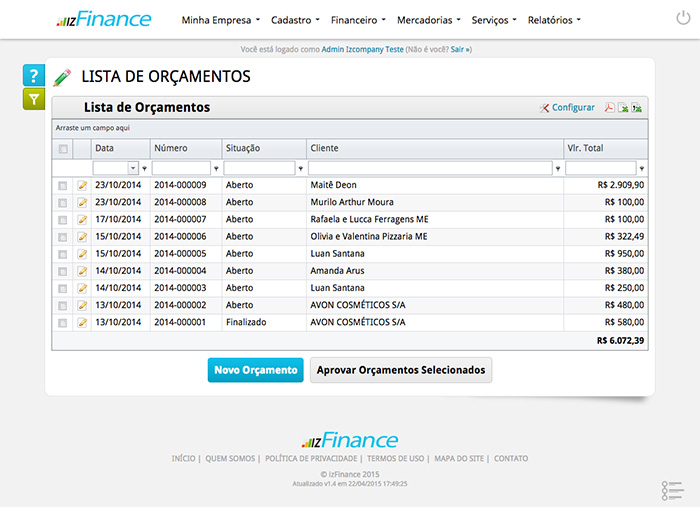
Task: Check the row for budget 2014-000005
Action: click(x=63, y=254)
